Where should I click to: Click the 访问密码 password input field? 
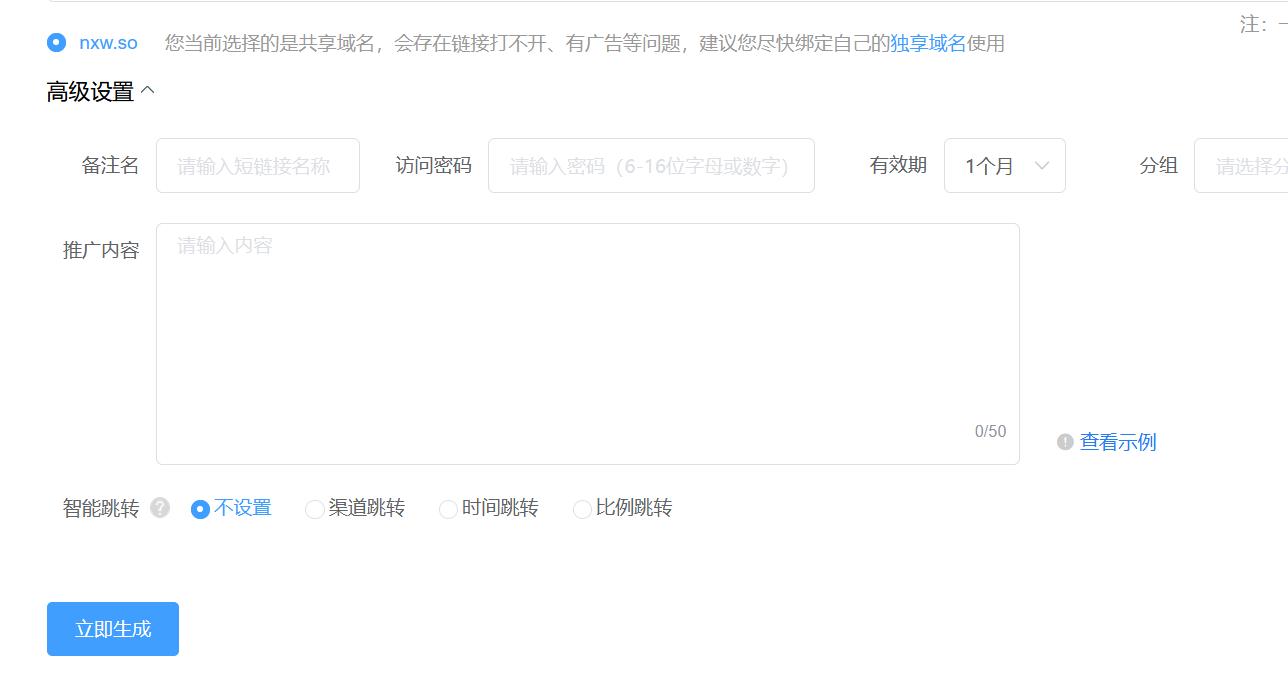tap(650, 165)
